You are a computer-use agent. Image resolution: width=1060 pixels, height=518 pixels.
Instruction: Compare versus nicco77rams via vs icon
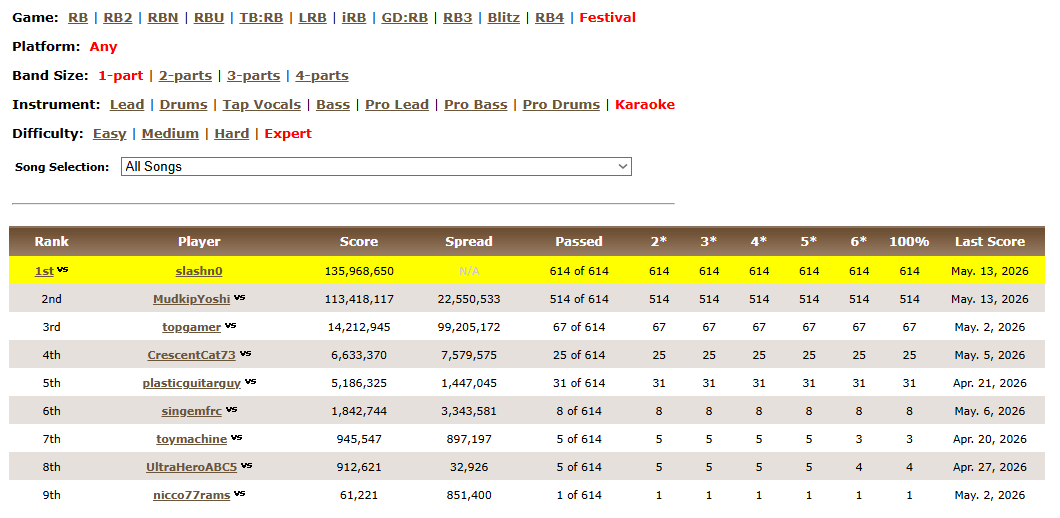pyautogui.click(x=239, y=493)
